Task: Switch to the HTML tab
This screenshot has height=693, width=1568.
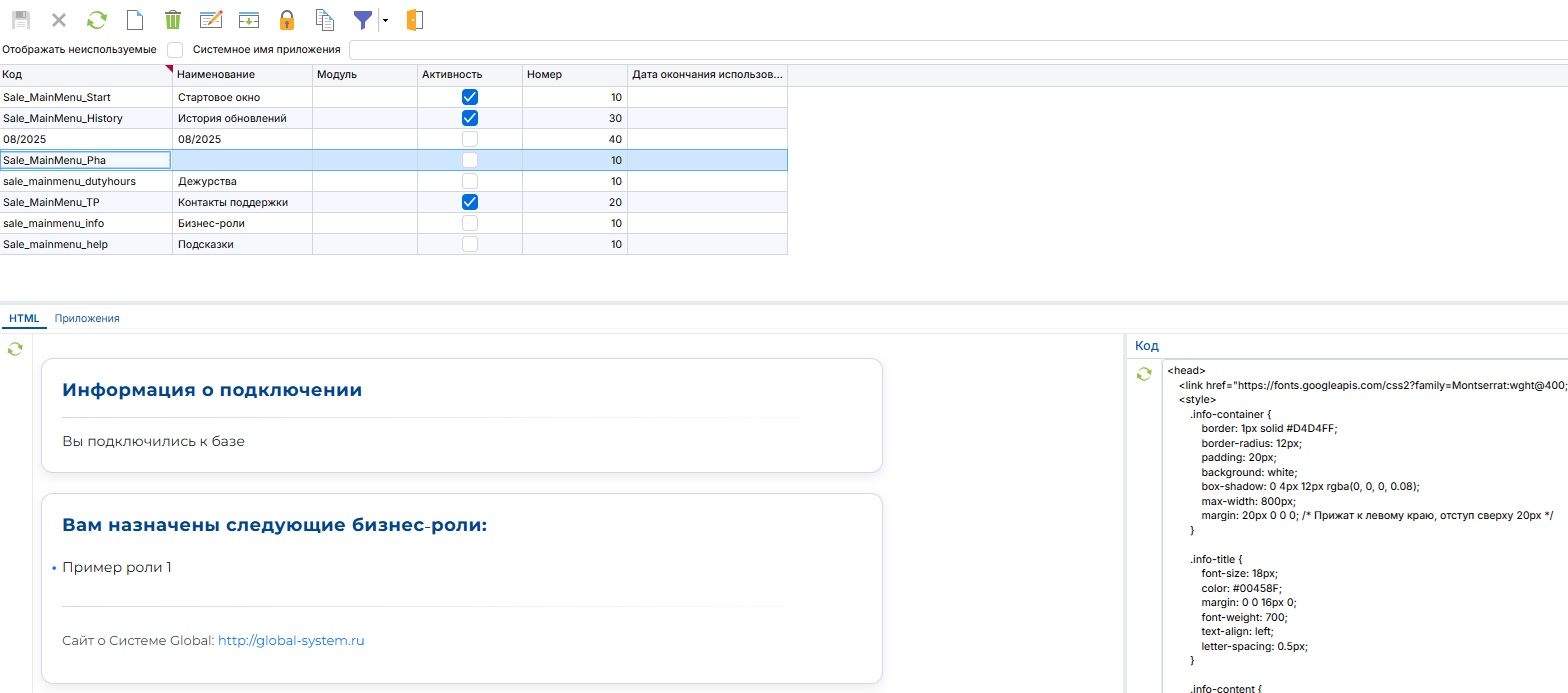Action: pyautogui.click(x=24, y=318)
